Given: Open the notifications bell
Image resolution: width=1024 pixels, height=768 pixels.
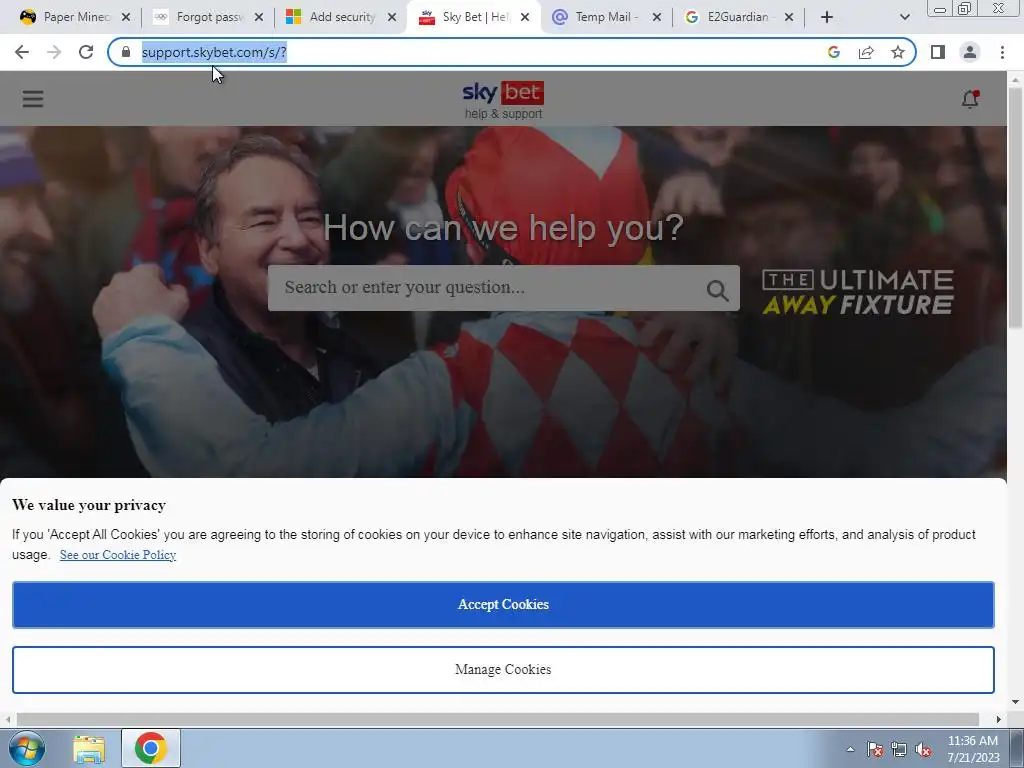Looking at the screenshot, I should pyautogui.click(x=970, y=99).
